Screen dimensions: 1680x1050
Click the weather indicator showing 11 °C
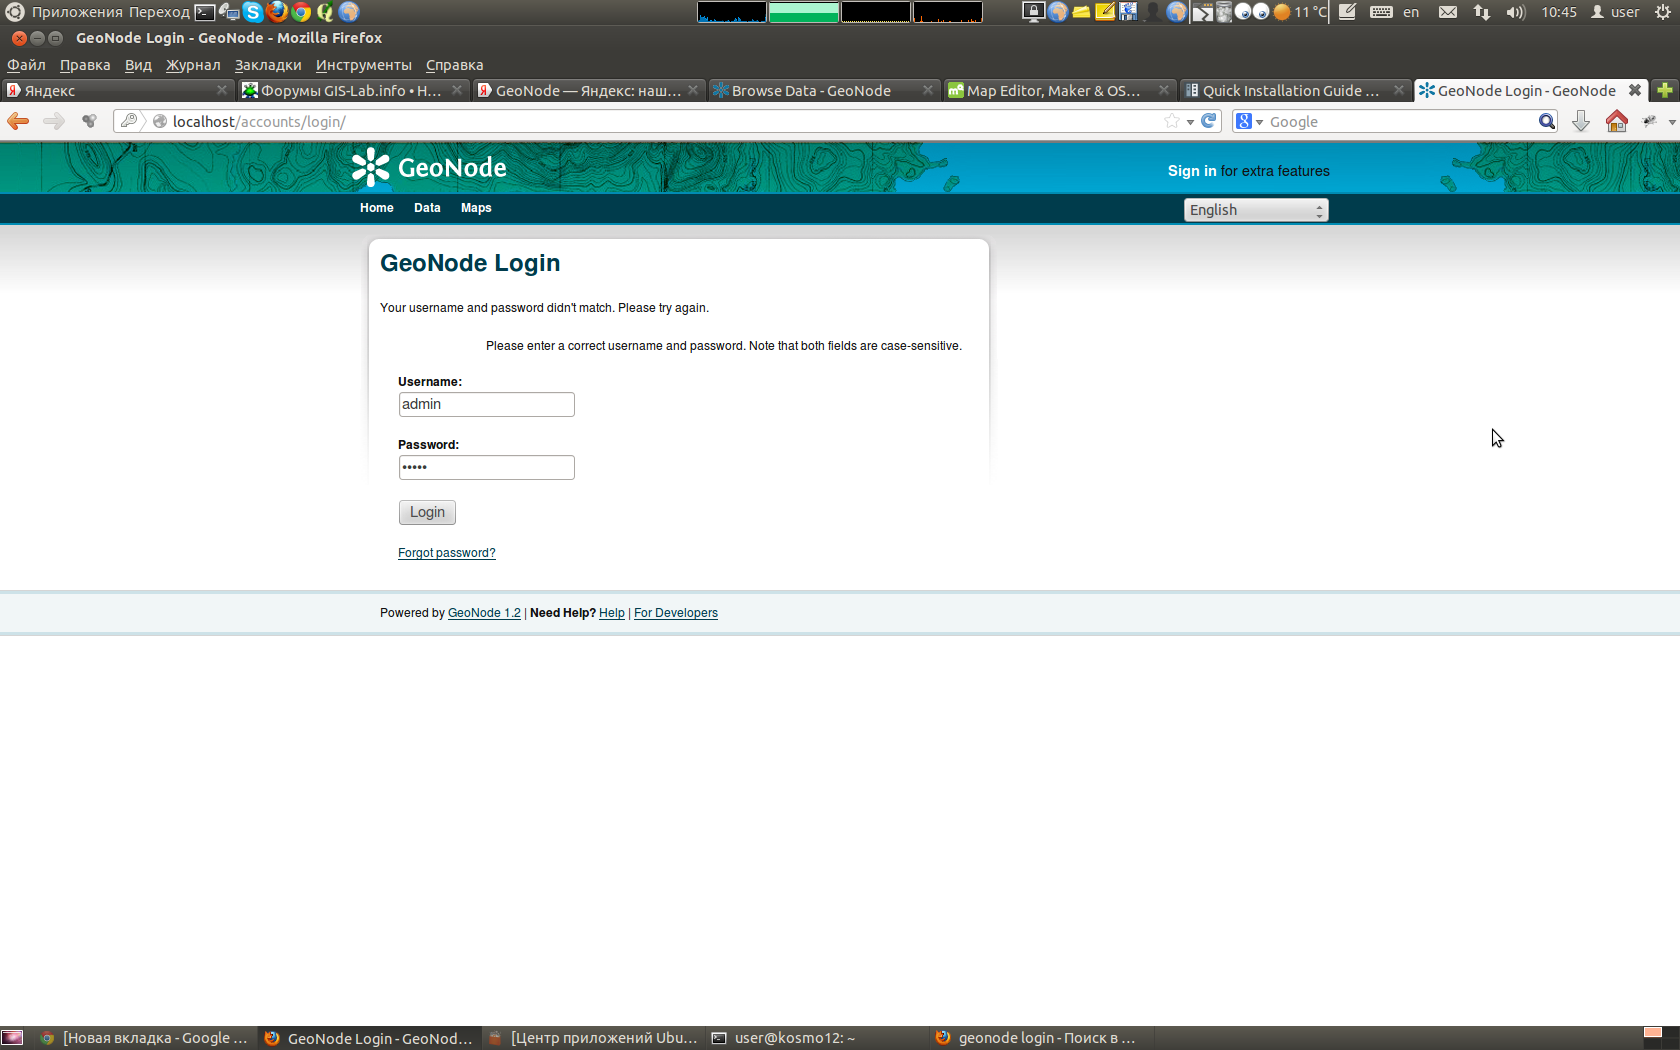tap(1300, 12)
